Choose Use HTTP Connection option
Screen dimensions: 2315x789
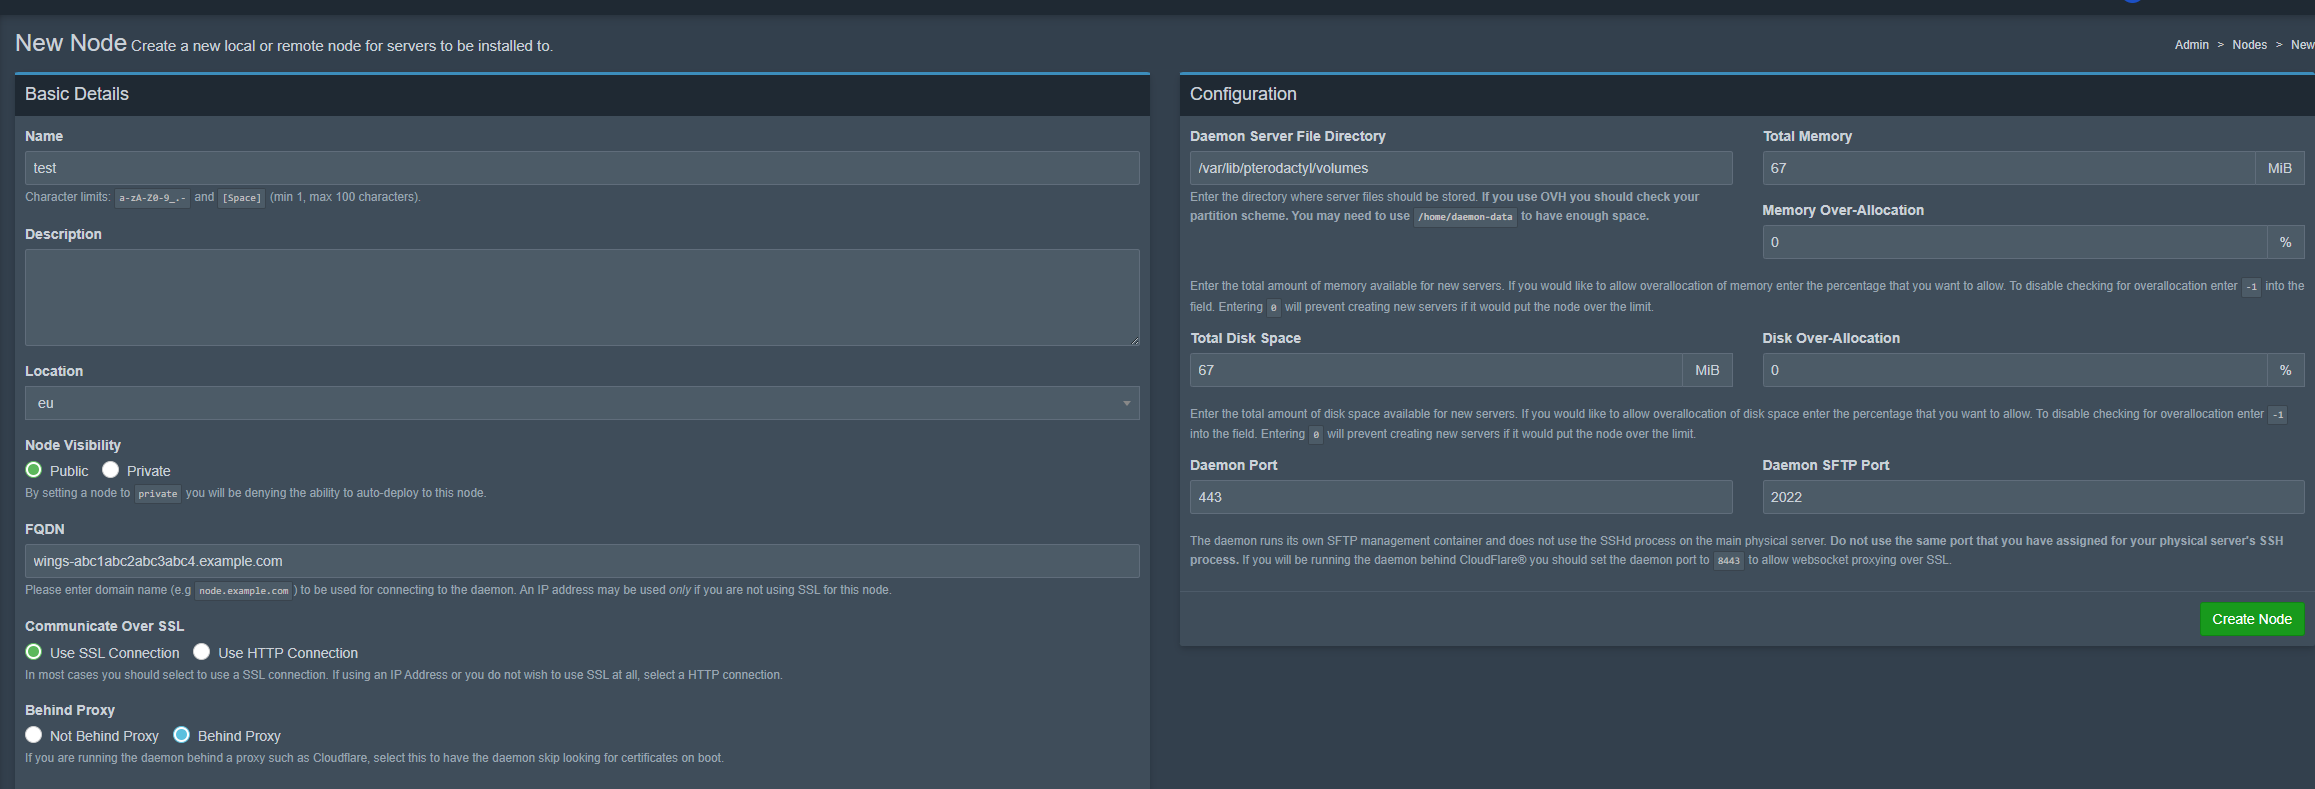202,652
